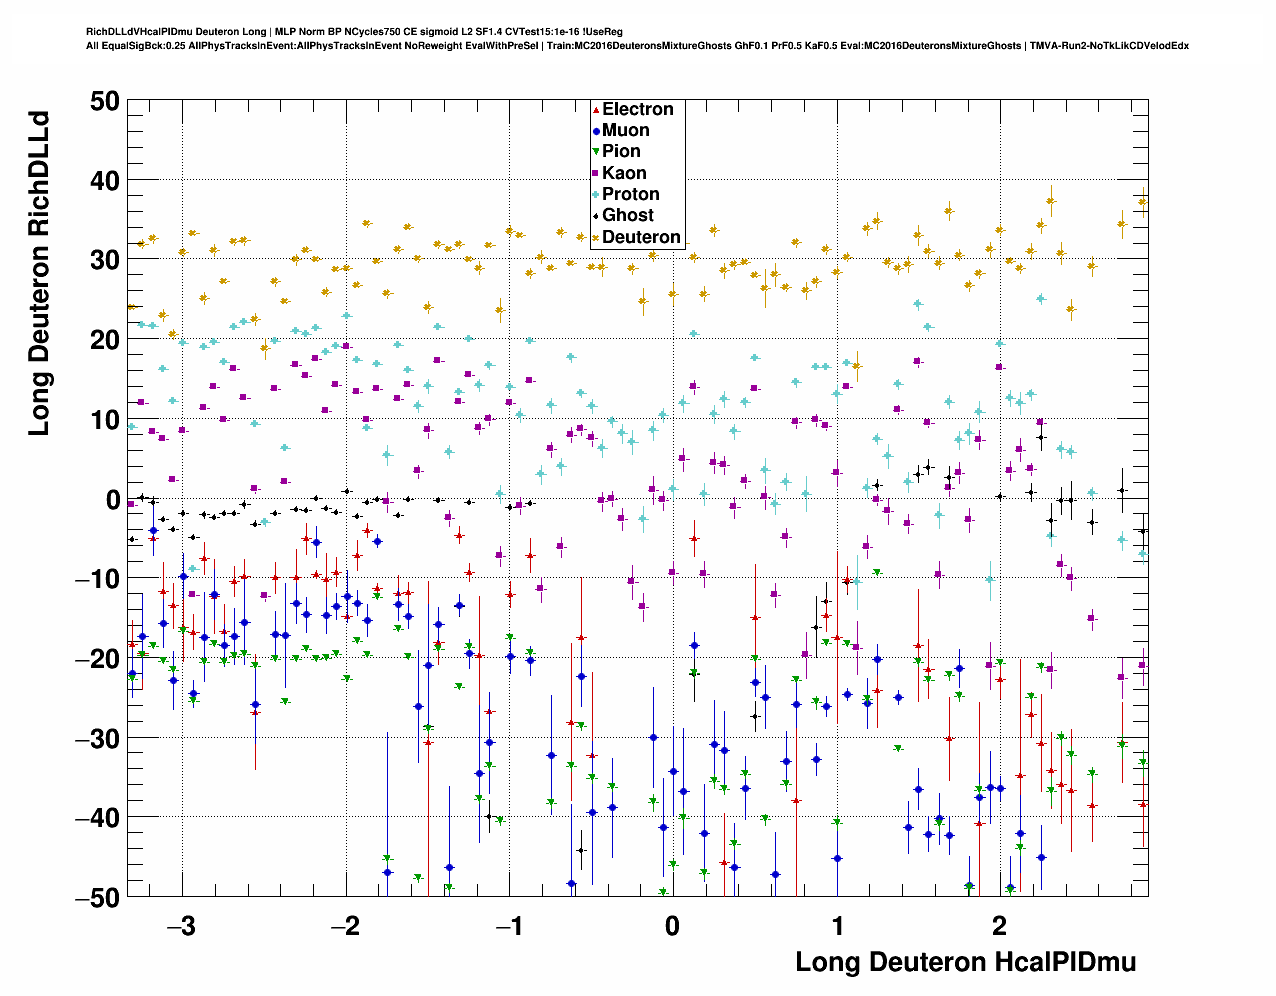
Task: Select the green Pion triangle legend marker
Action: tap(596, 152)
